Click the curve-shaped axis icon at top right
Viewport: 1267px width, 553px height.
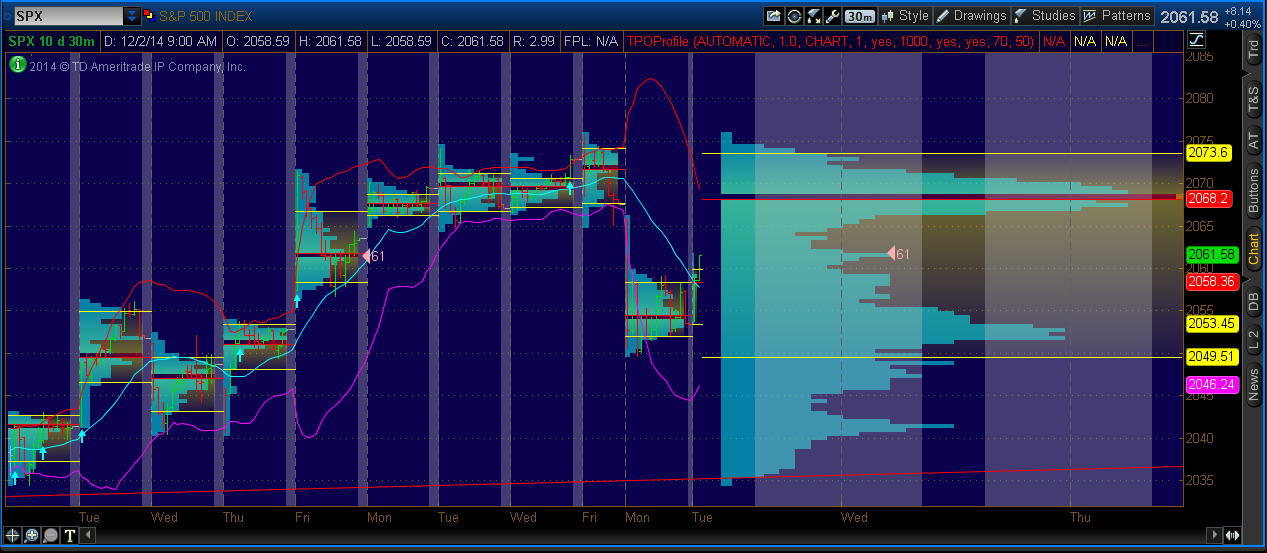1197,41
